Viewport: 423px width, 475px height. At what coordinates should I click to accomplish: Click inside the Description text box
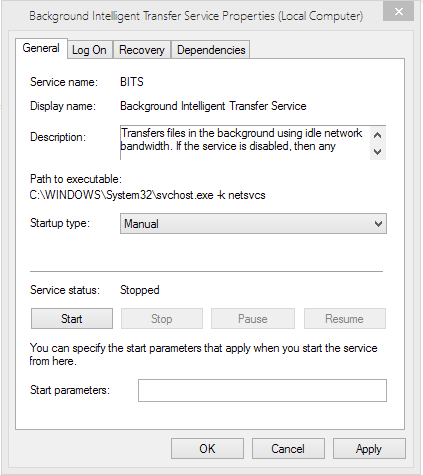click(x=245, y=143)
